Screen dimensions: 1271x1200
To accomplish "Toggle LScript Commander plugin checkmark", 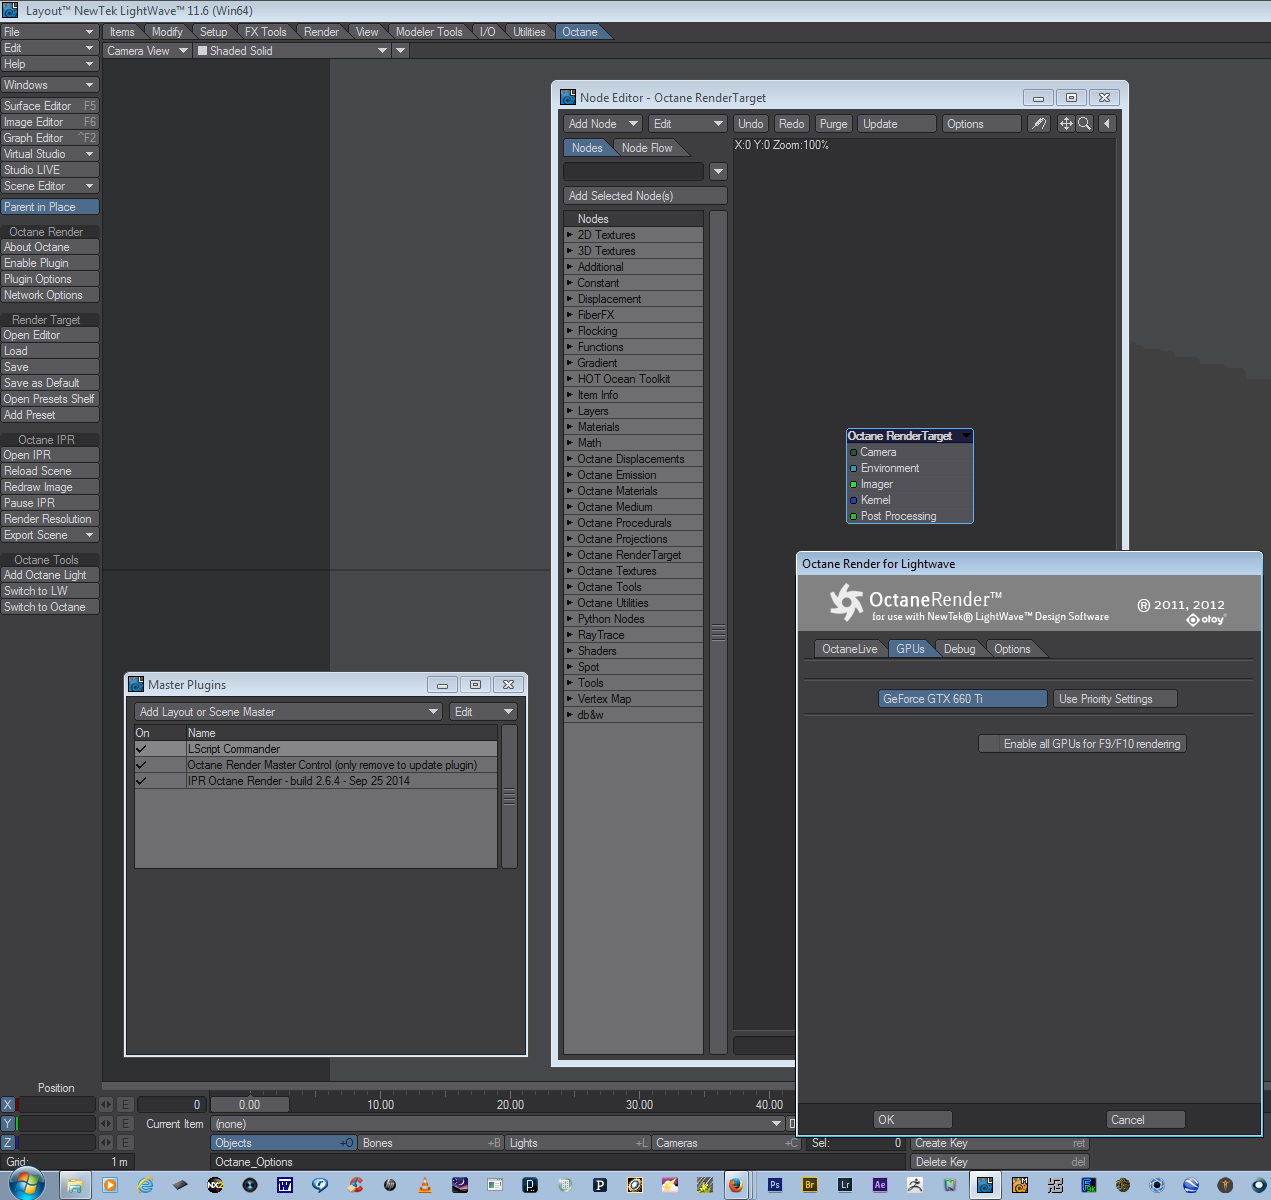I will coord(141,749).
